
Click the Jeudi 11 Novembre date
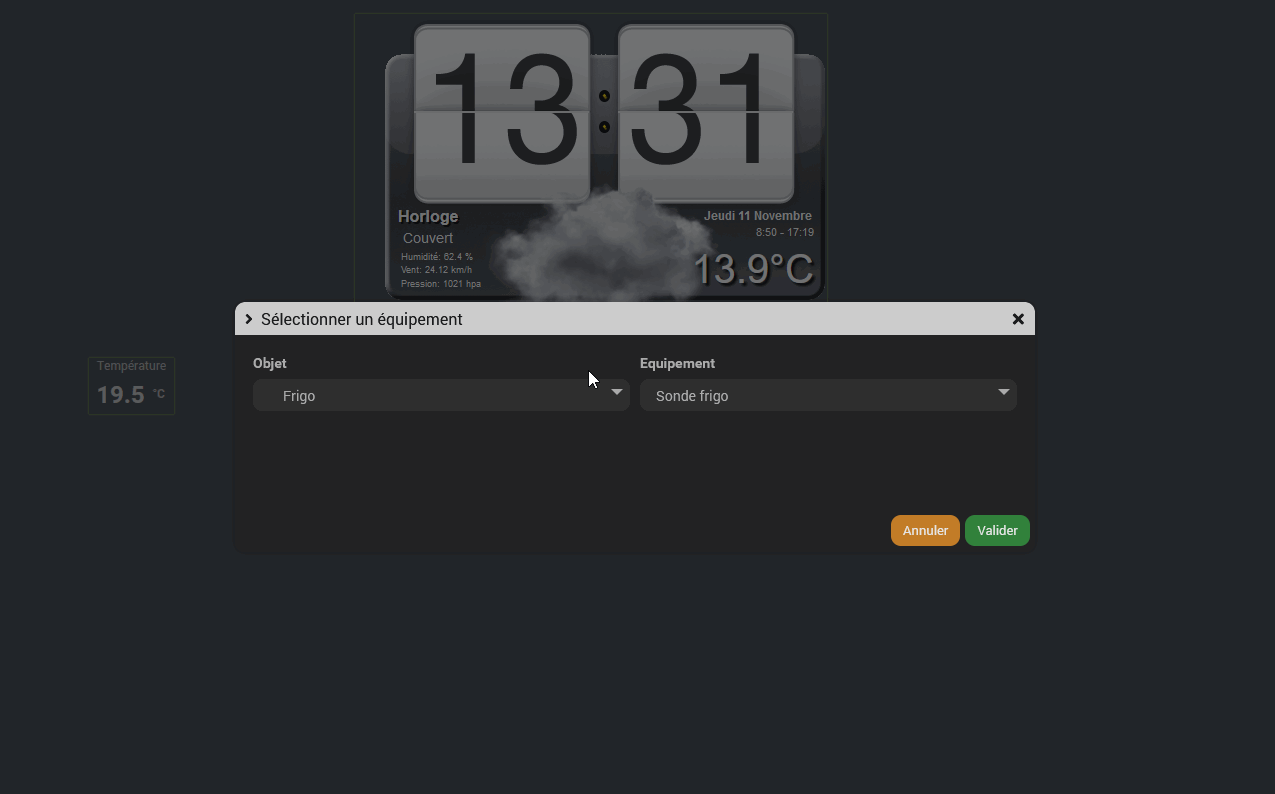(x=758, y=216)
